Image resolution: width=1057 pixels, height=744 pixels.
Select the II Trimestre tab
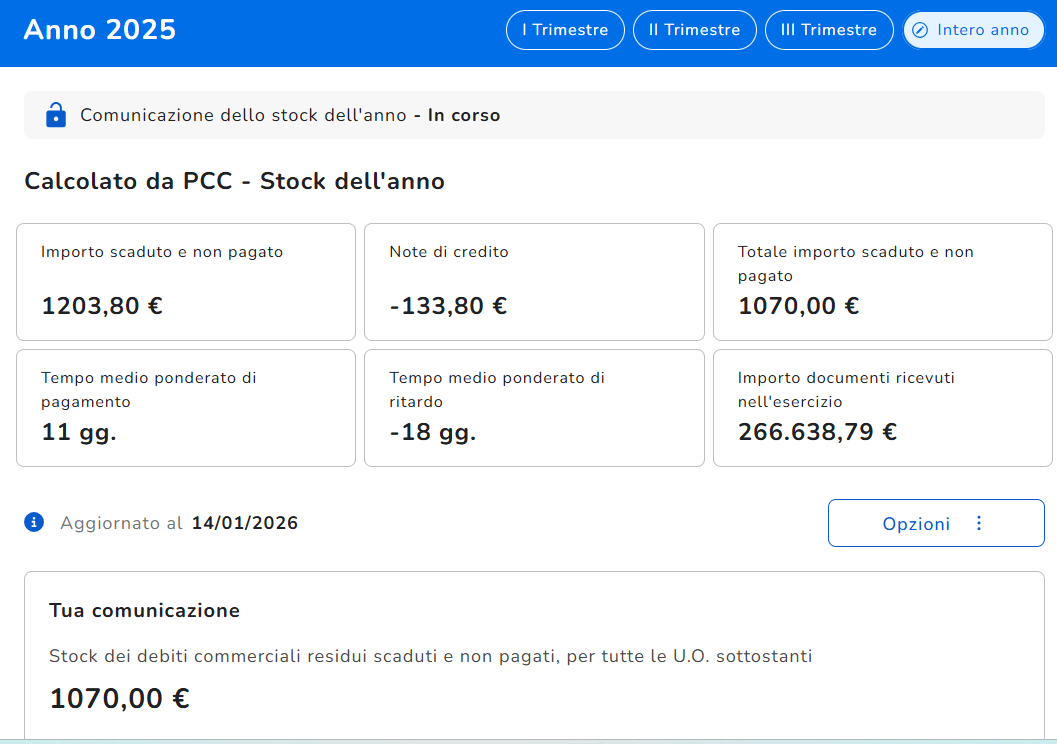click(x=694, y=30)
